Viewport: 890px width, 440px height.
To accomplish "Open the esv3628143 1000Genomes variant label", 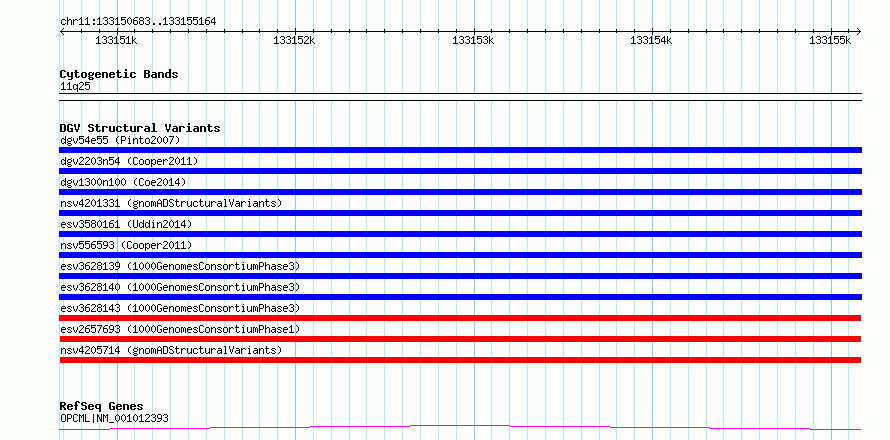I will pos(180,308).
